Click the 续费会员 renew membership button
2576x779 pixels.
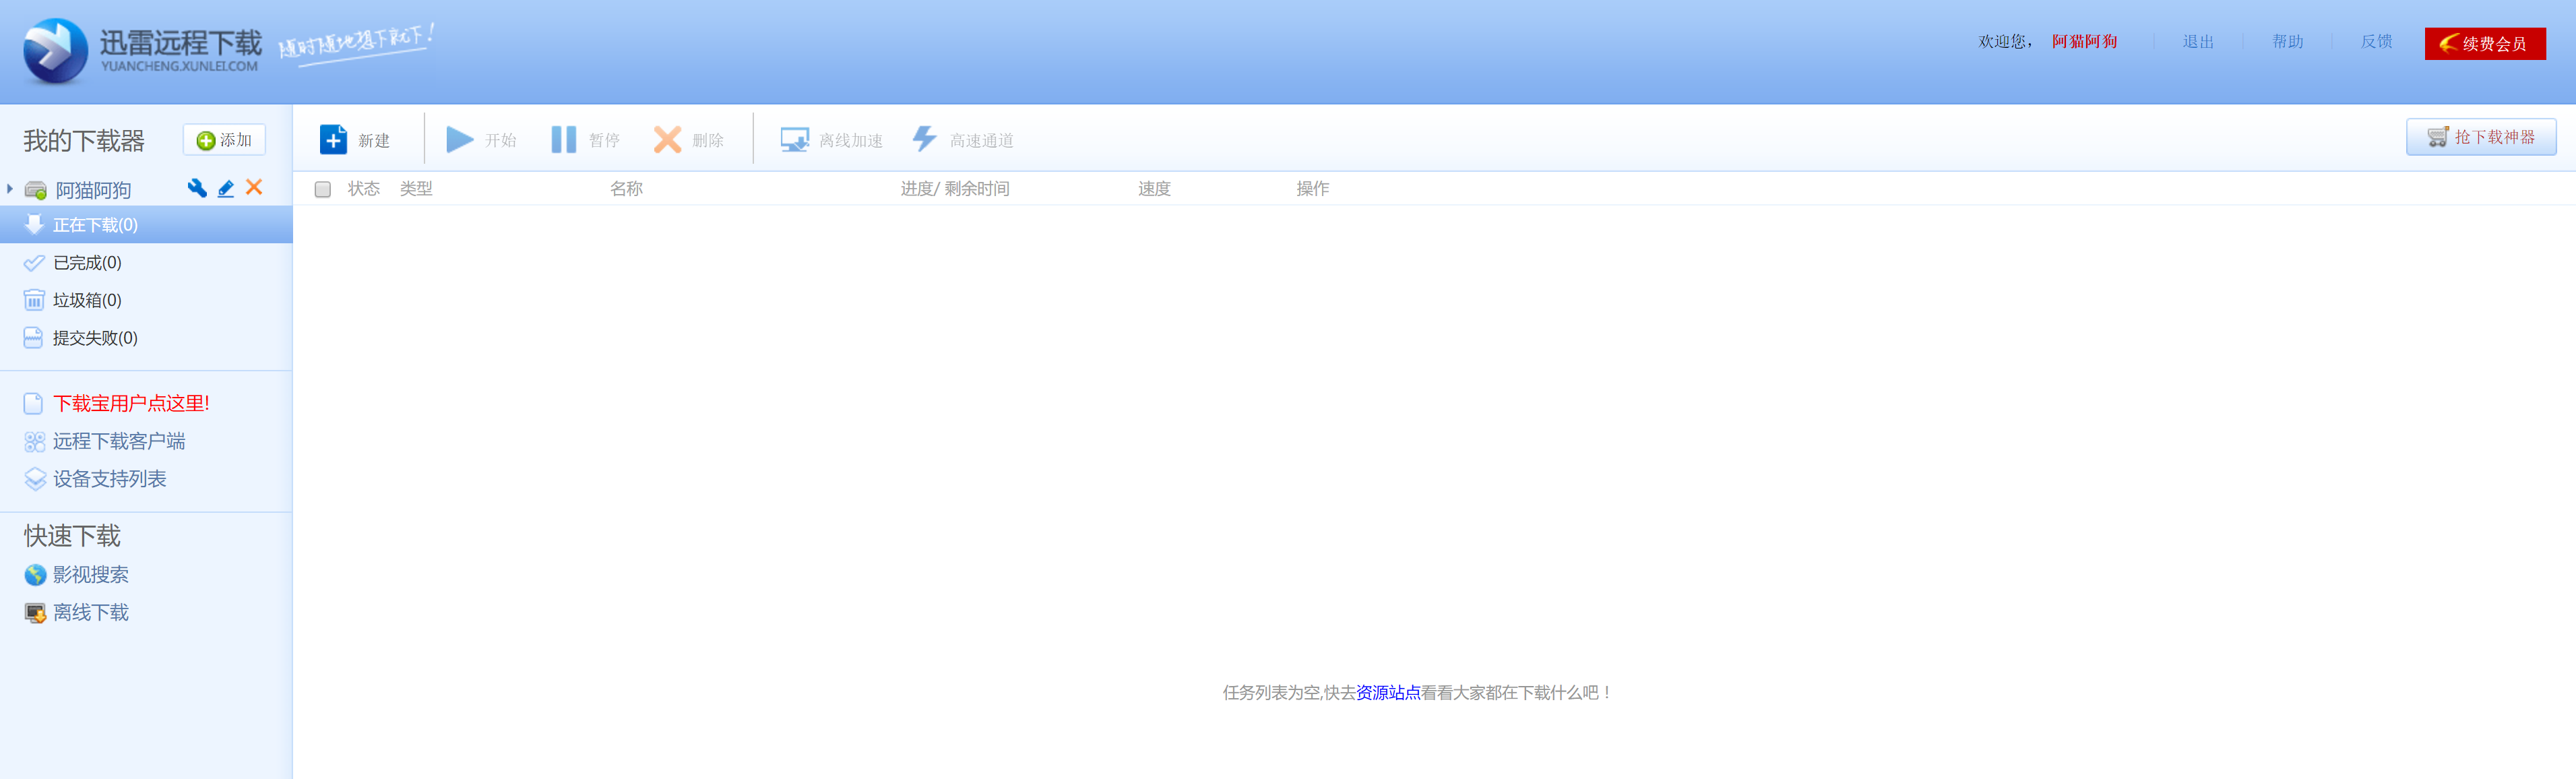pos(2484,43)
